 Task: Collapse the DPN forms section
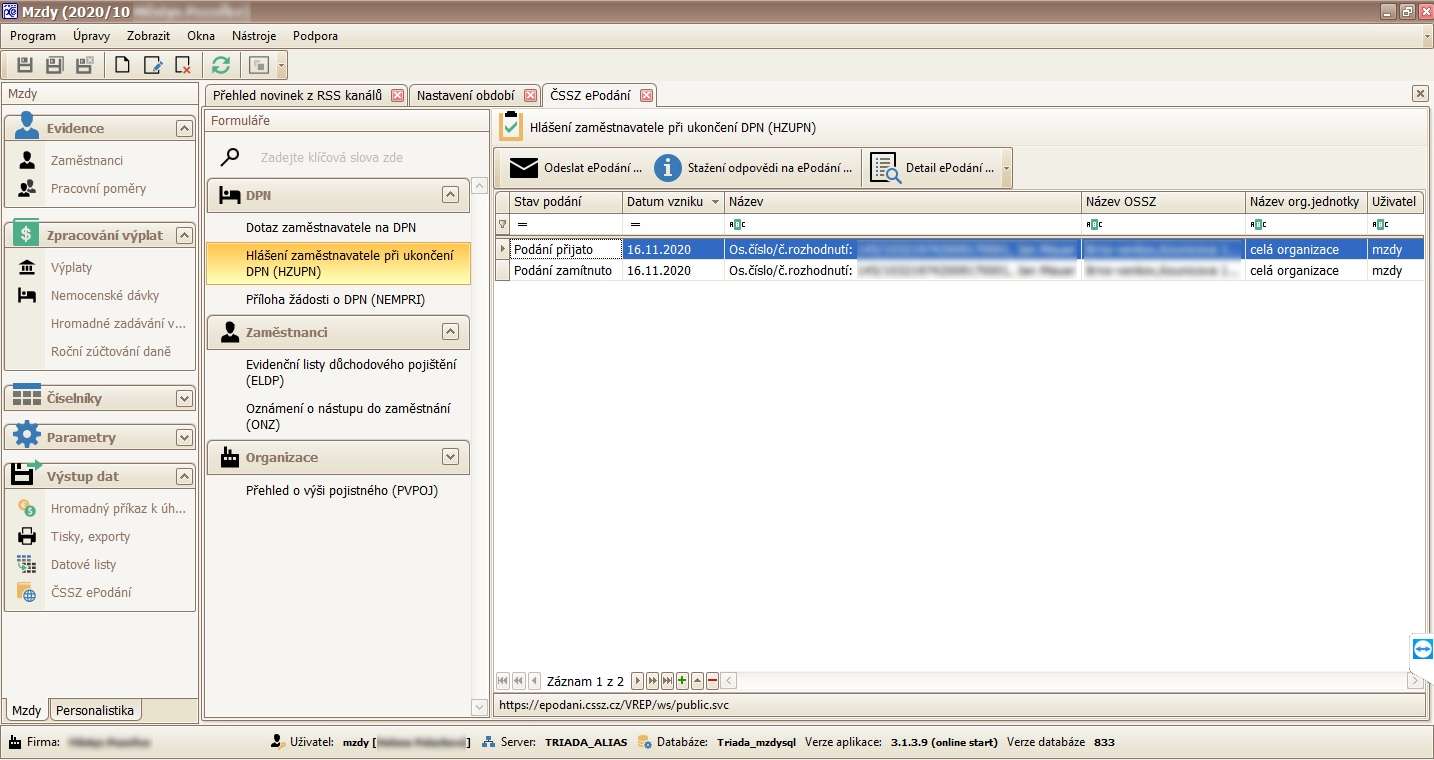pos(450,195)
